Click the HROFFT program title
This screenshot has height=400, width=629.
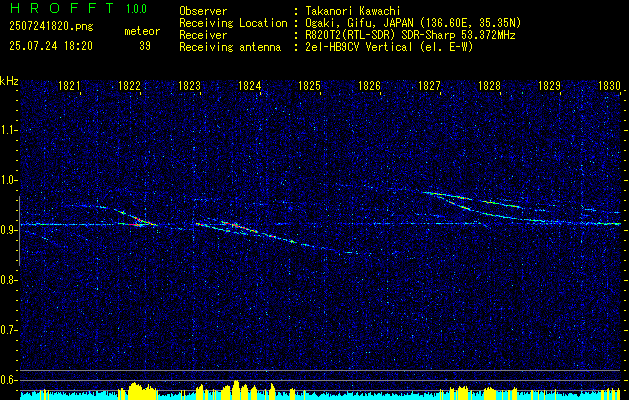63,8
